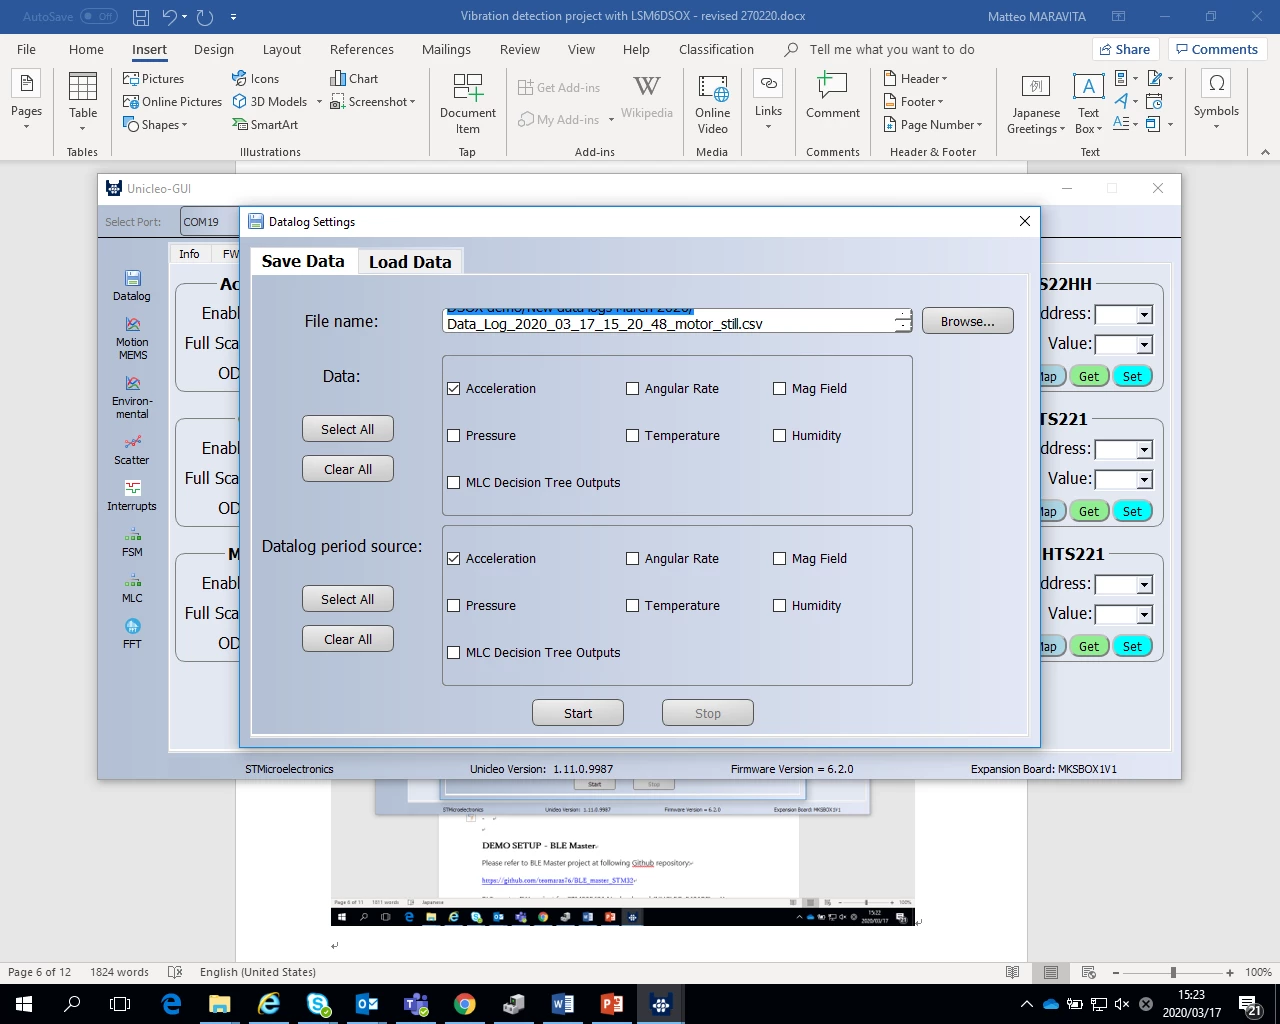1280x1024 pixels.
Task: Open Outlook from the taskbar
Action: (x=367, y=1003)
